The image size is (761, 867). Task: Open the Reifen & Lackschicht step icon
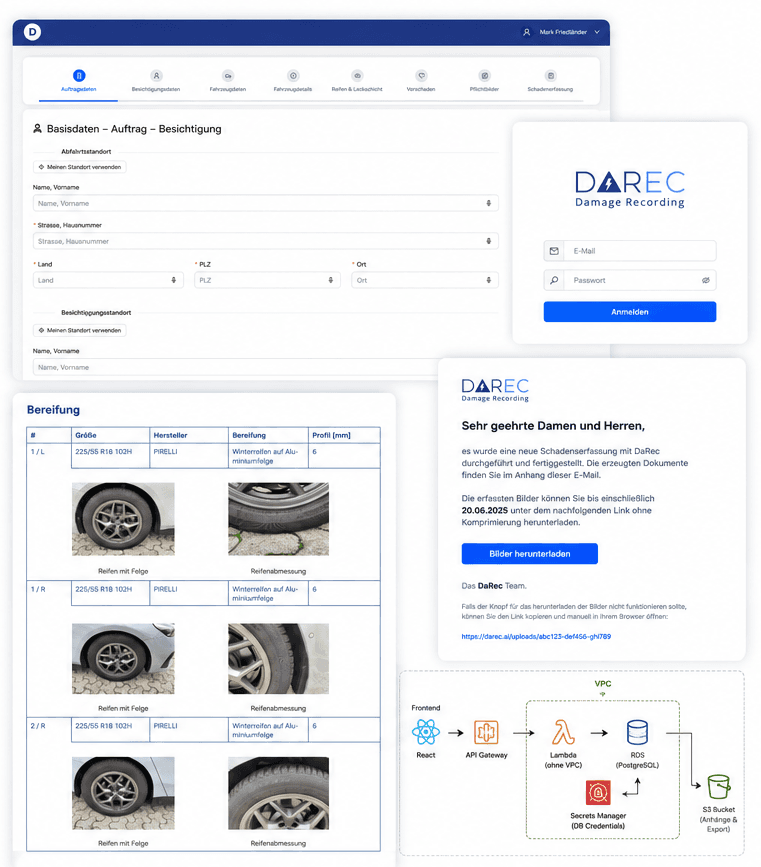point(357,76)
